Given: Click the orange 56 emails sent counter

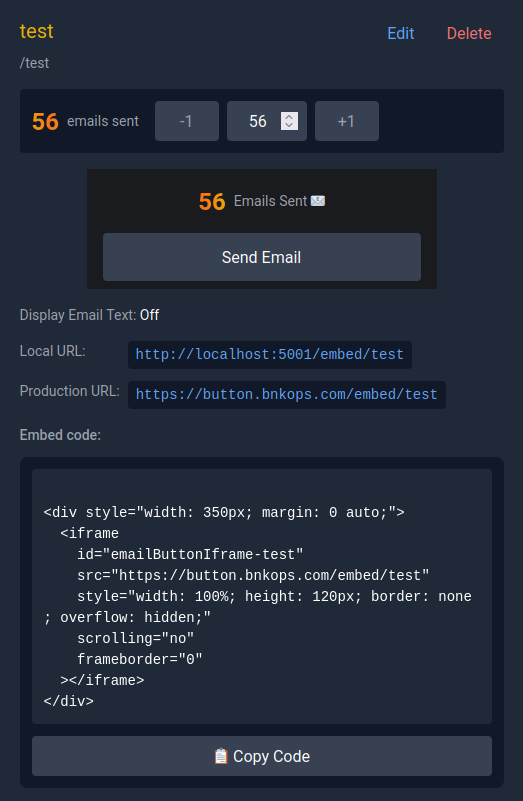Looking at the screenshot, I should 45,122.
